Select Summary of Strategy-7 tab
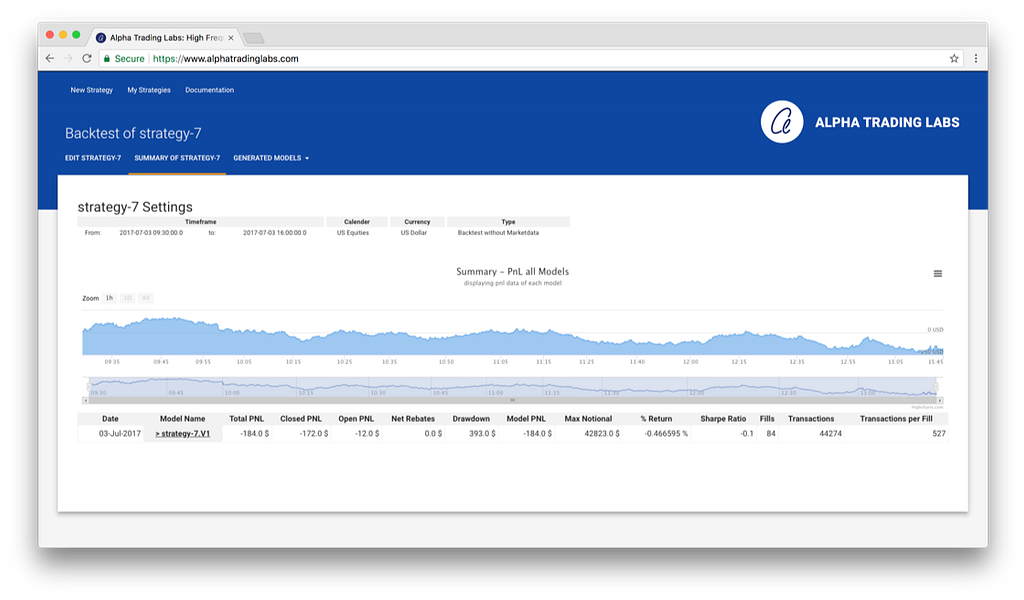Image resolution: width=1024 pixels, height=600 pixels. click(177, 158)
